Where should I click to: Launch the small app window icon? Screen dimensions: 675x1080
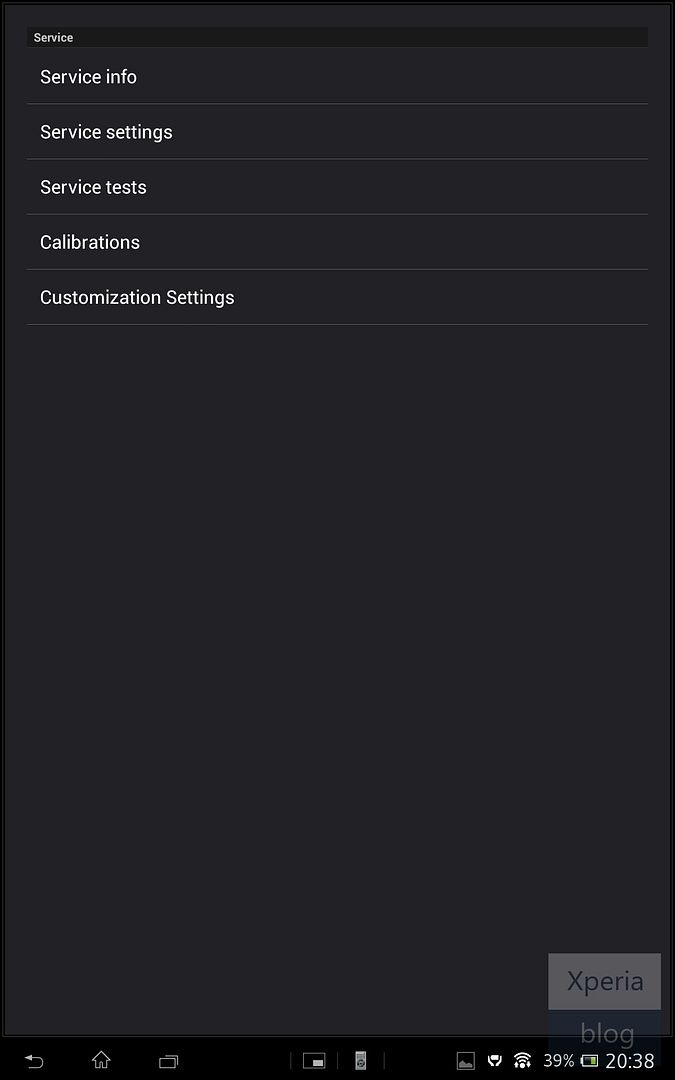[314, 1061]
